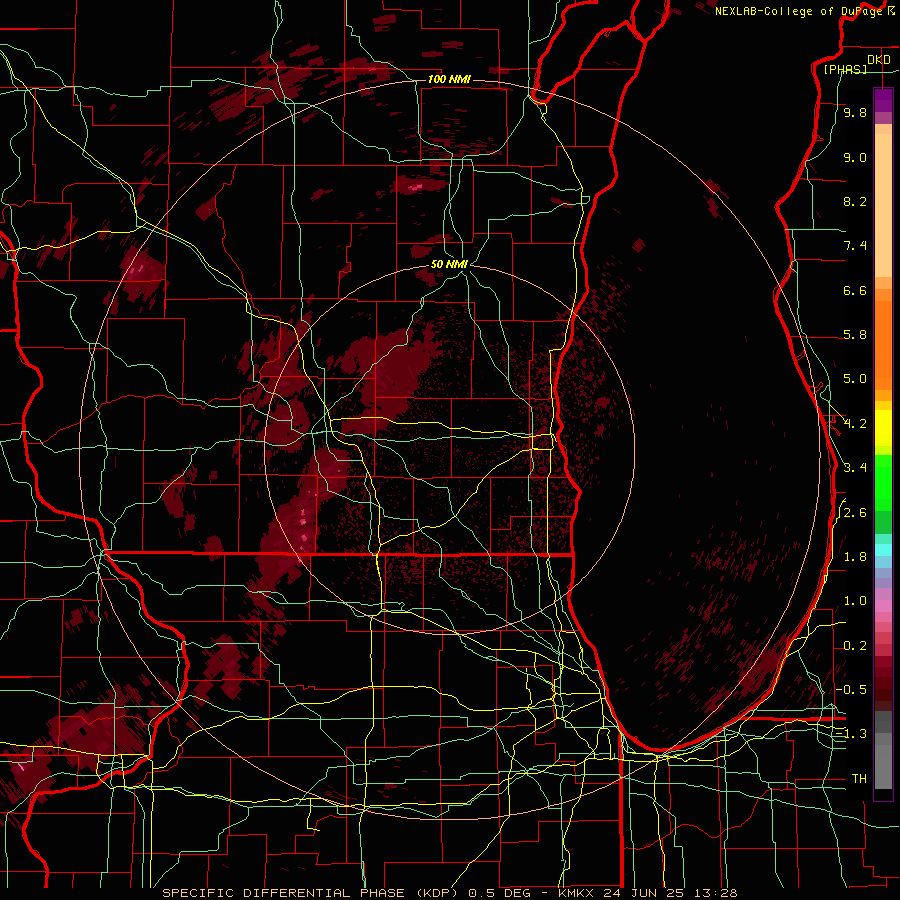Click the 8.2 value on color scale
Image resolution: width=900 pixels, height=900 pixels.
click(x=855, y=201)
